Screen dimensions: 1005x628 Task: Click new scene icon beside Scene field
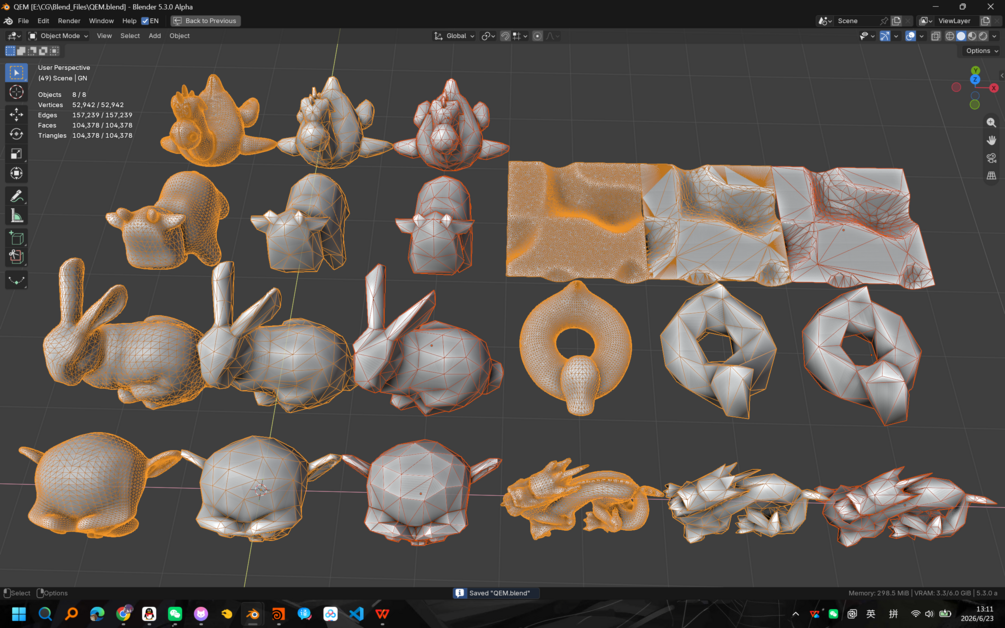pos(897,21)
